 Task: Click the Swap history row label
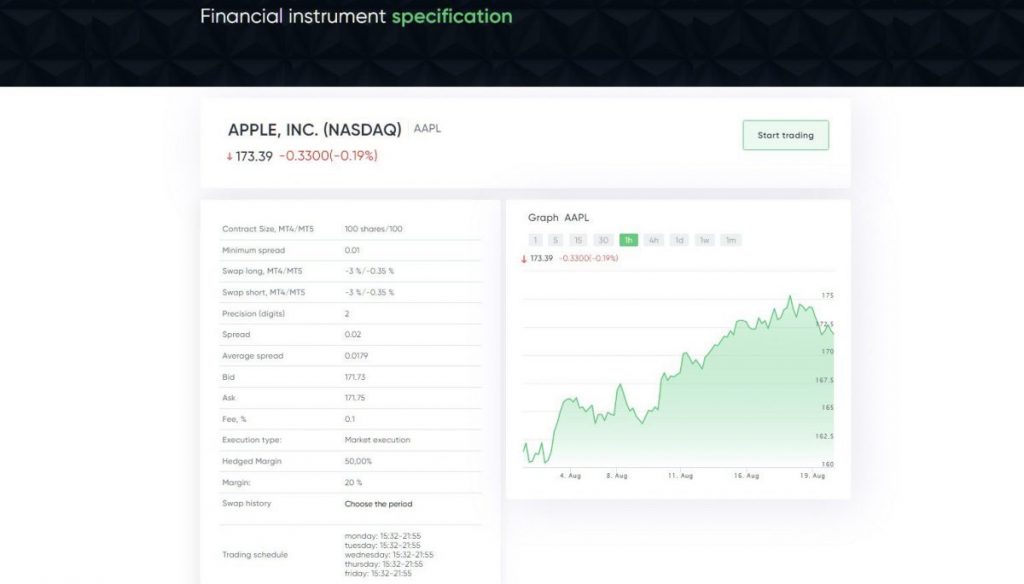pos(246,503)
